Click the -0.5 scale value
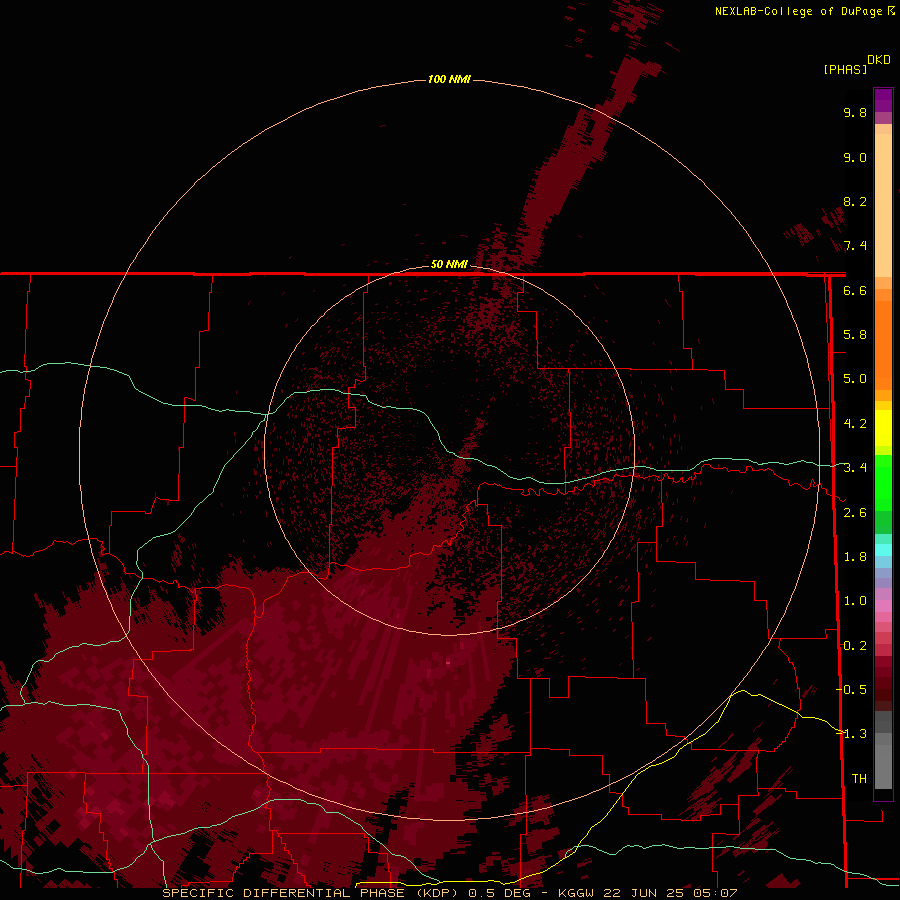Screen dimensions: 900x900 (x=852, y=690)
